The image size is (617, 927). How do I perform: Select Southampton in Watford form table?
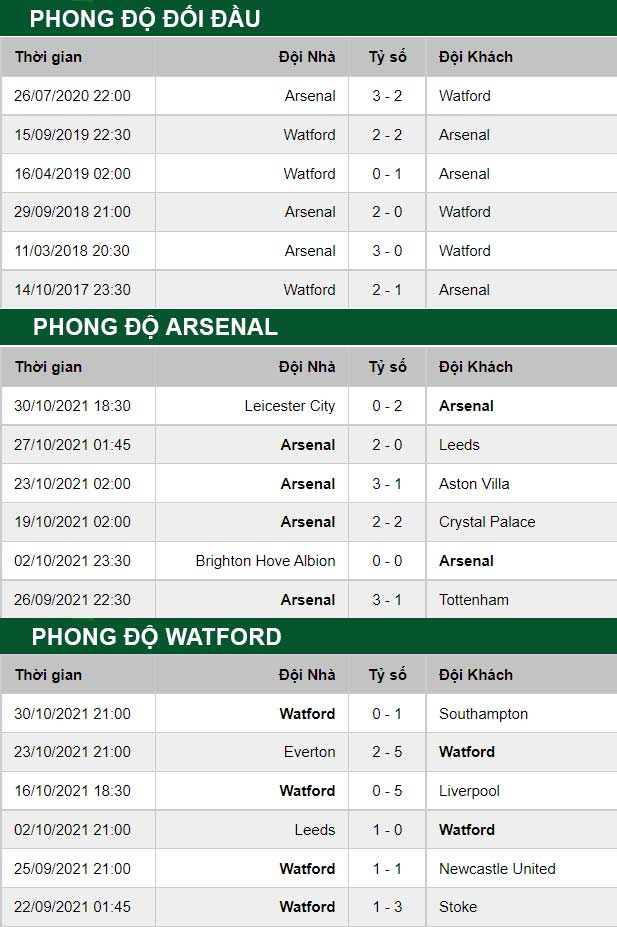(x=483, y=714)
